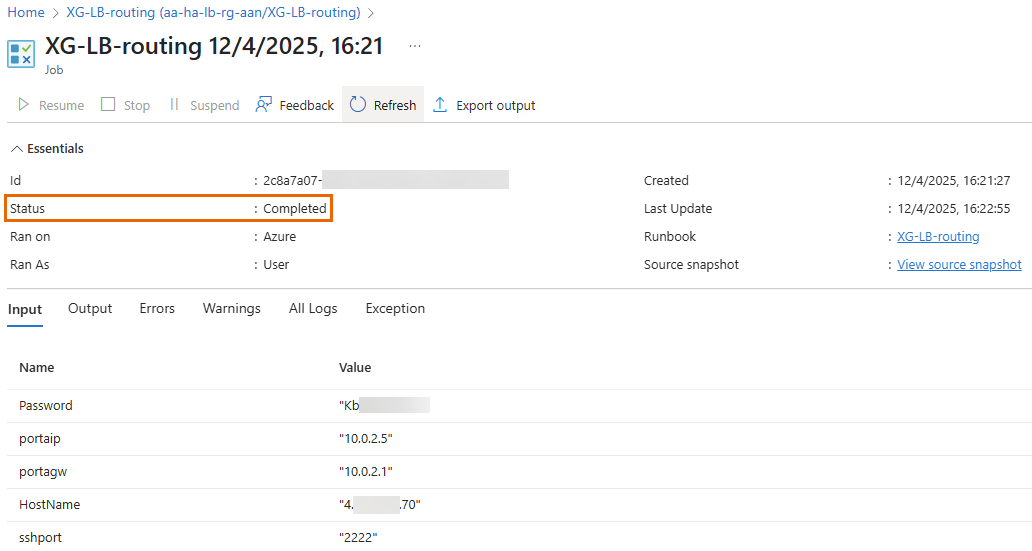The image size is (1032, 551).
Task: Click the Refresh circular arrow icon
Action: (x=358, y=105)
